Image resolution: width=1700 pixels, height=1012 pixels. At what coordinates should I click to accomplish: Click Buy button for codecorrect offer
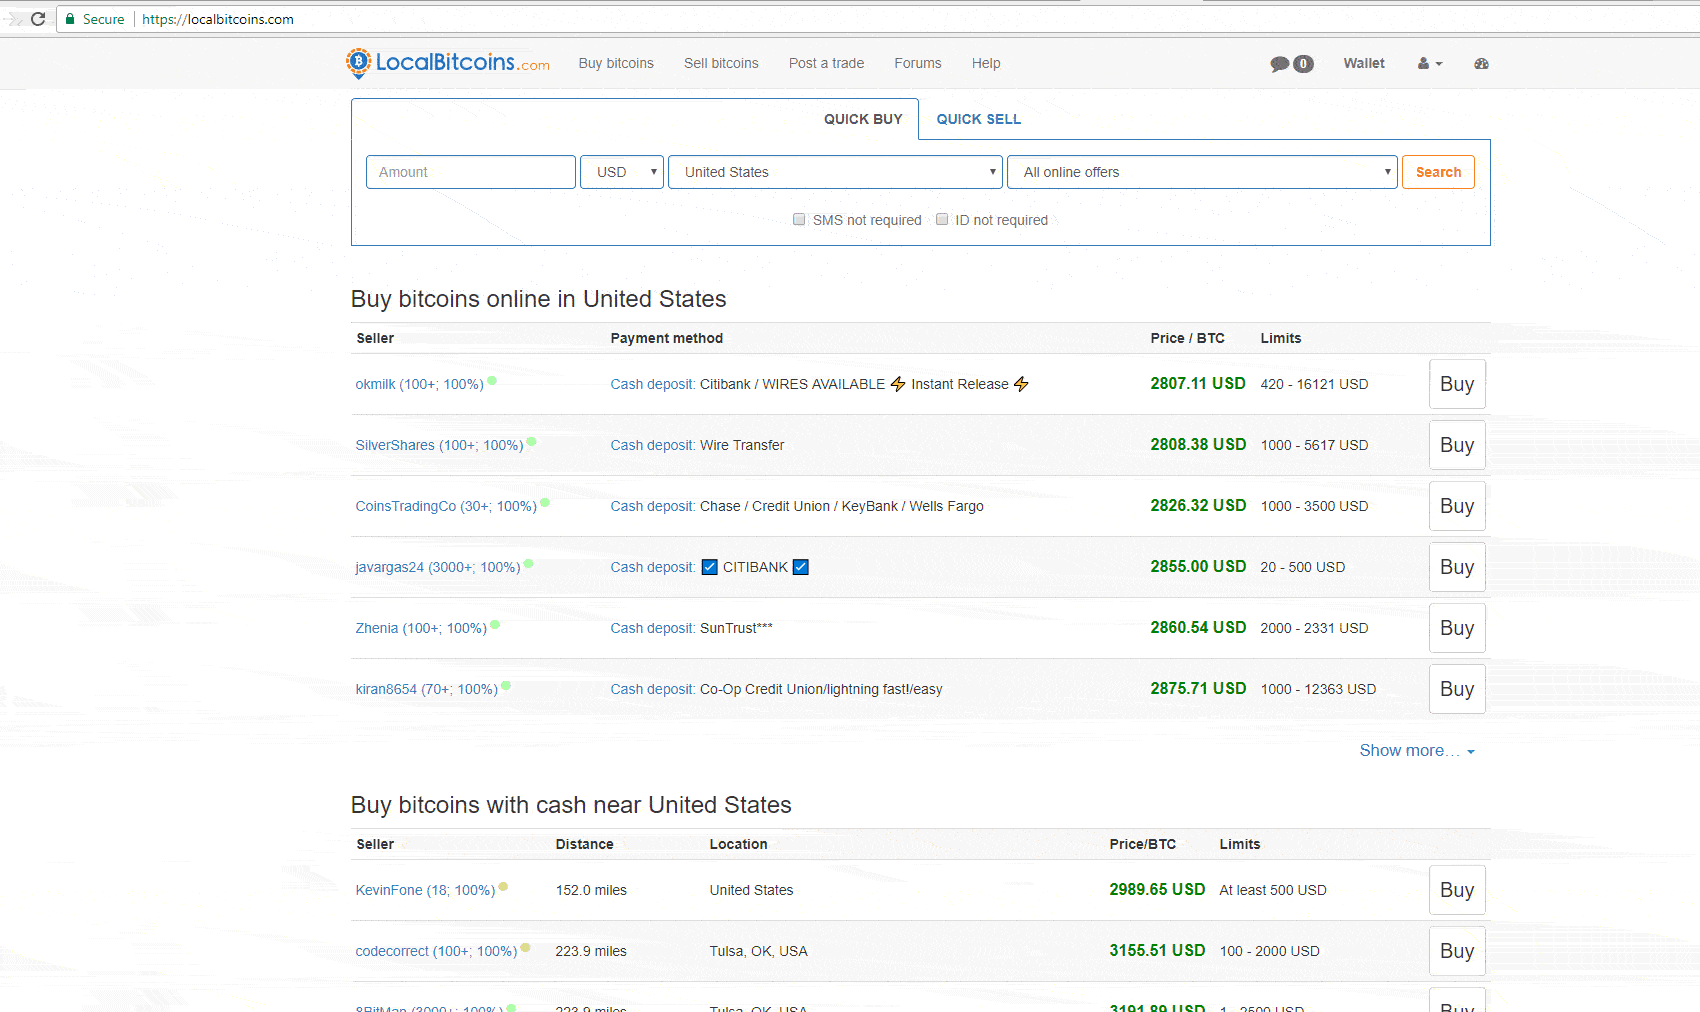(1457, 951)
